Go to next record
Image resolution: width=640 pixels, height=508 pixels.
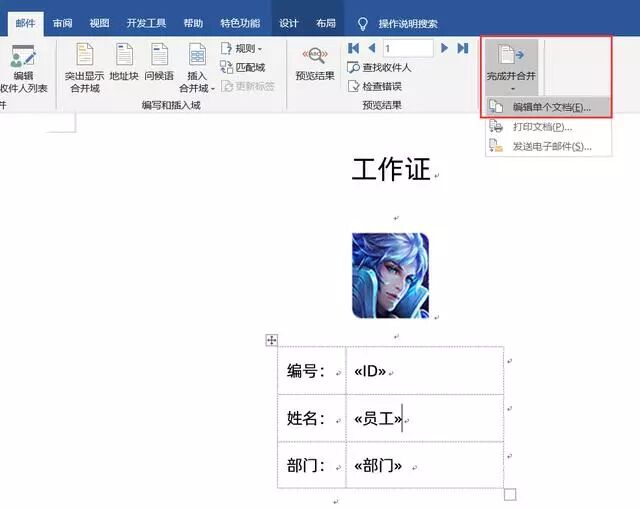pos(444,49)
